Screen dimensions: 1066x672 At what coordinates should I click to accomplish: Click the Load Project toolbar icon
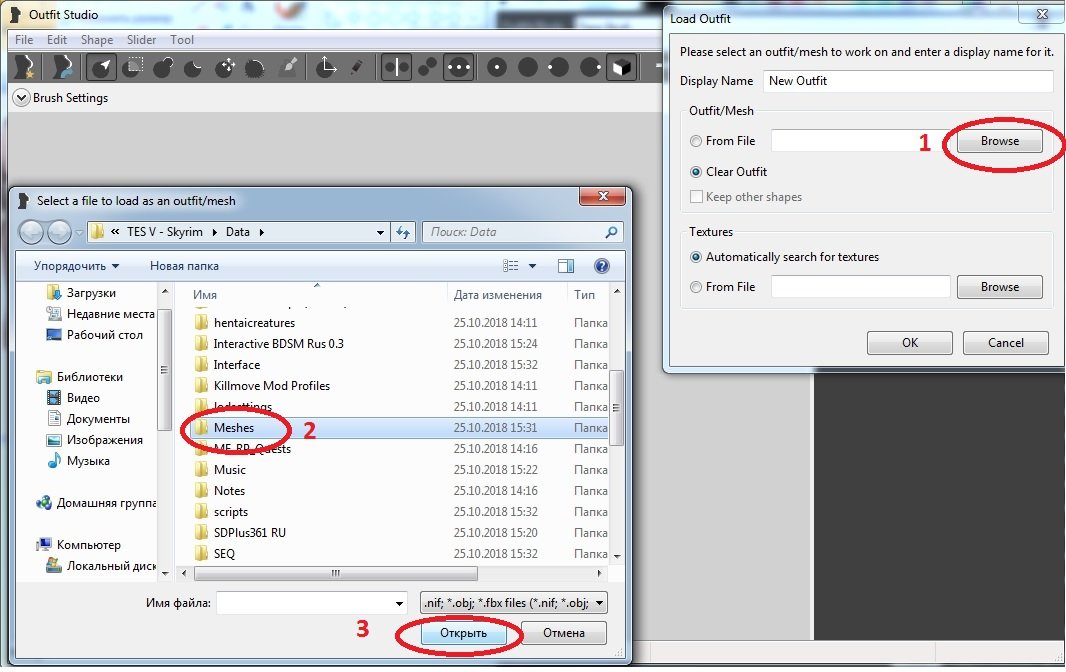click(63, 67)
